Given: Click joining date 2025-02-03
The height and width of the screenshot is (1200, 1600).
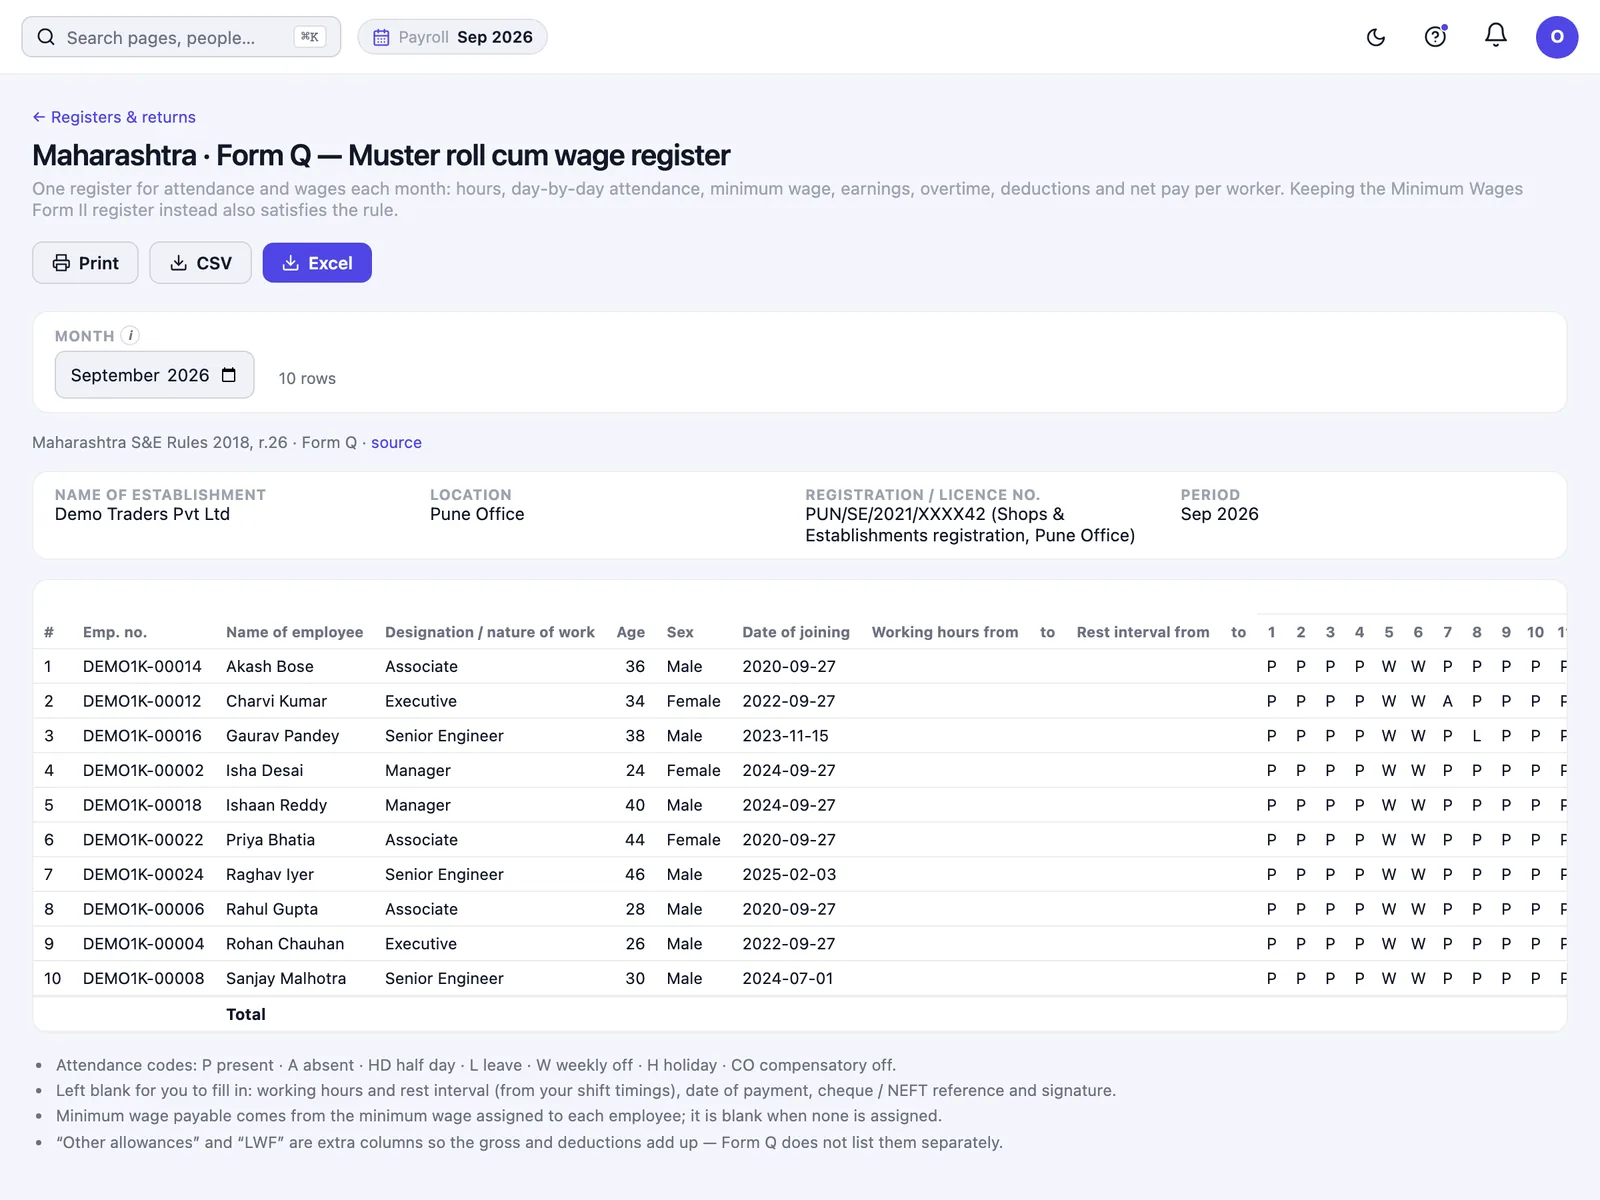Looking at the screenshot, I should [x=789, y=874].
